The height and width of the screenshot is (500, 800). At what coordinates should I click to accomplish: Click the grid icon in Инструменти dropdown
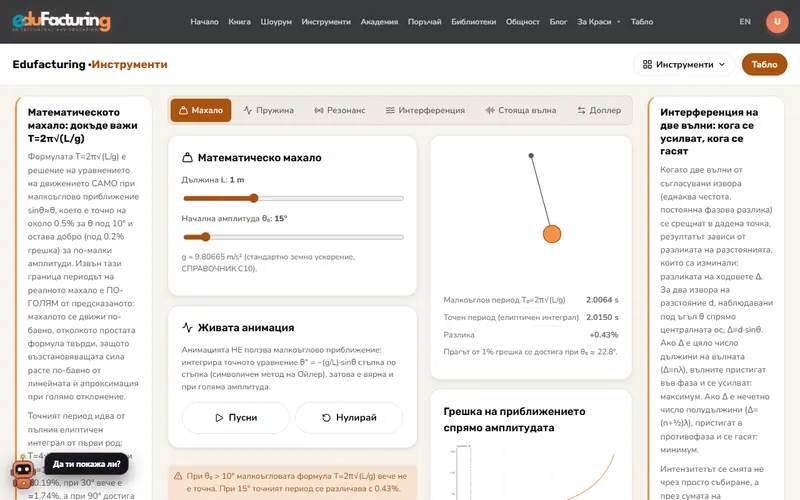coord(647,64)
